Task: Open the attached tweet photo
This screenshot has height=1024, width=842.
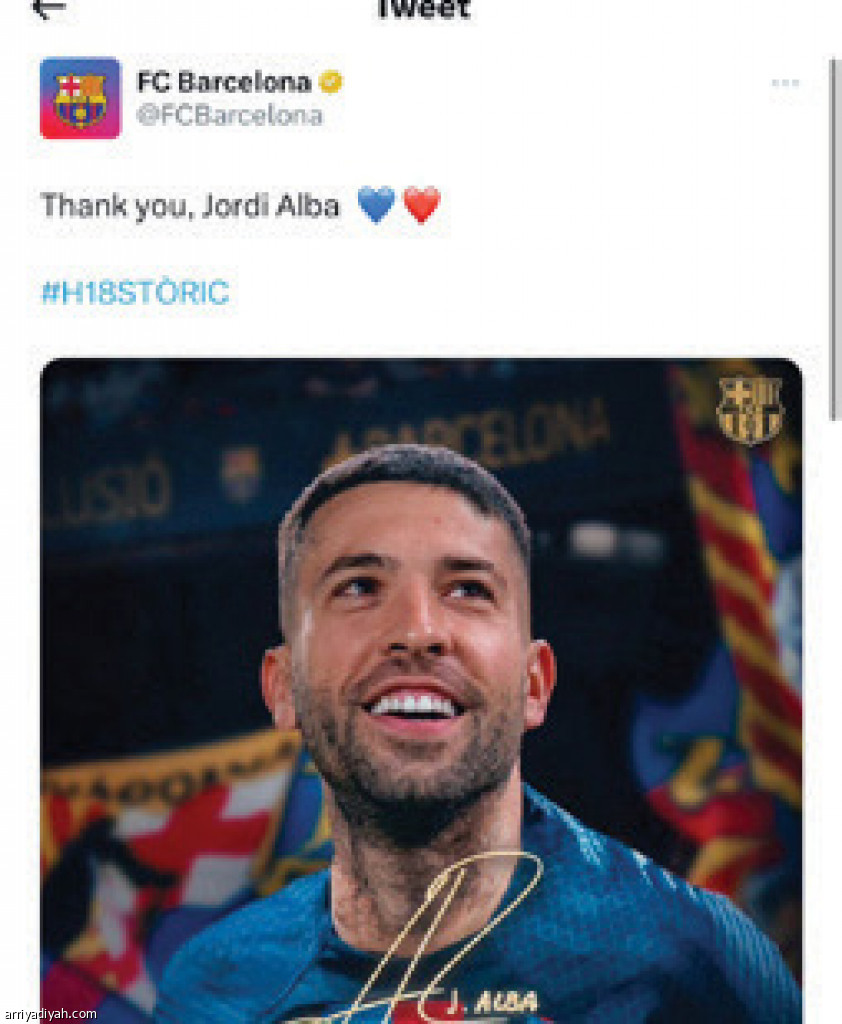Action: (421, 690)
